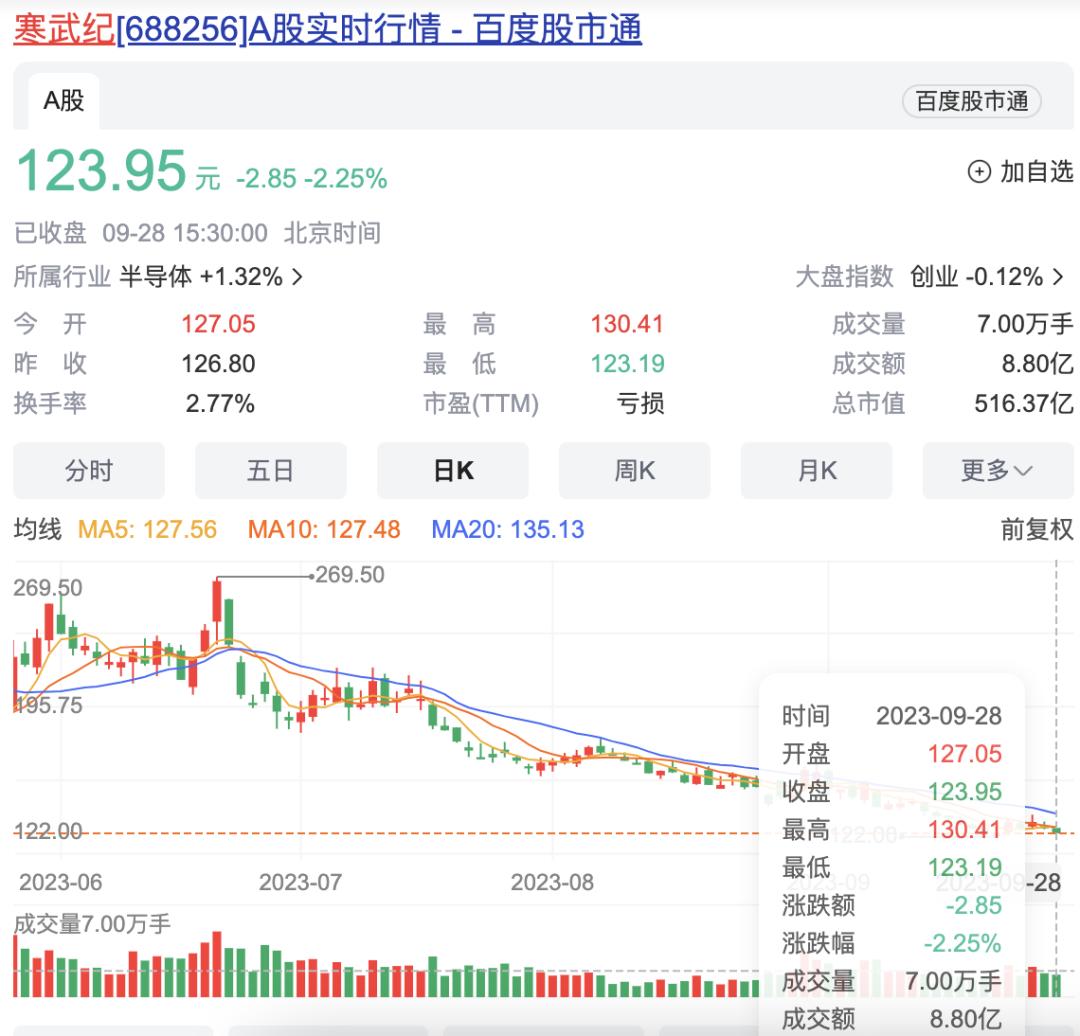Switch to the 月K chart tab
Image resolution: width=1080 pixels, height=1036 pixels.
click(816, 471)
